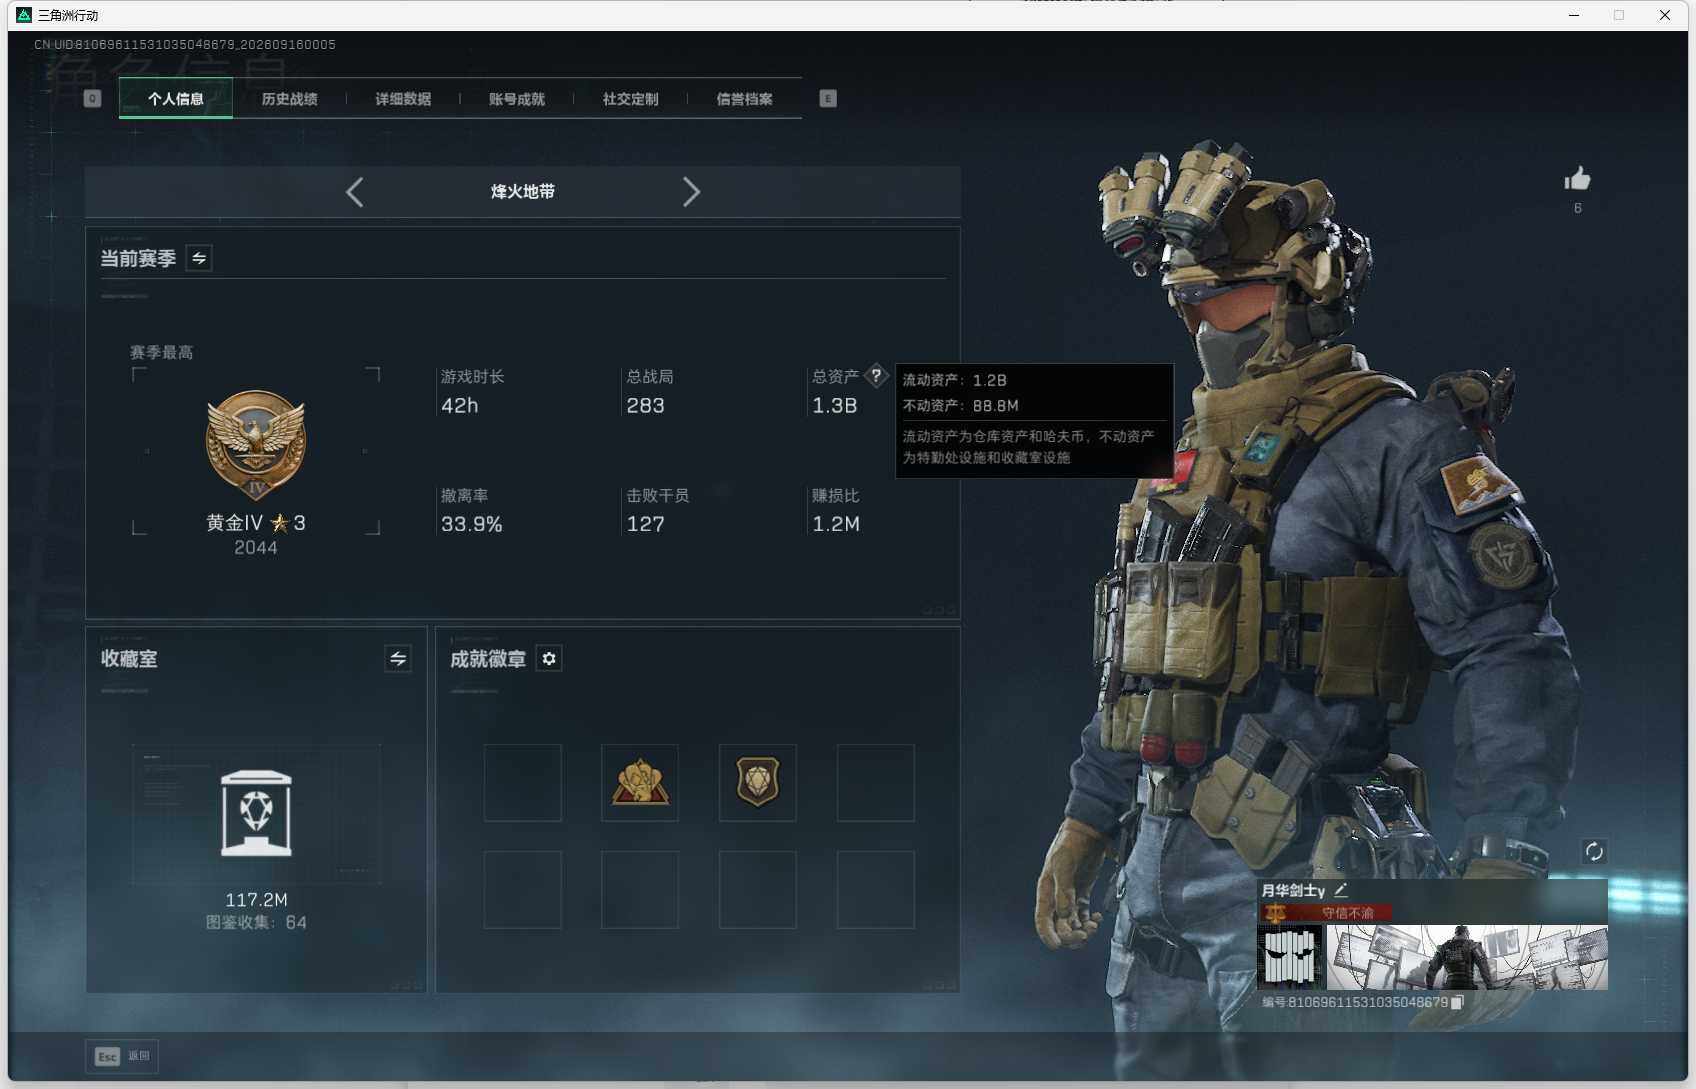Toggle the 当前赛季 season switch icon
Screen dimensions: 1696x1089
point(199,258)
